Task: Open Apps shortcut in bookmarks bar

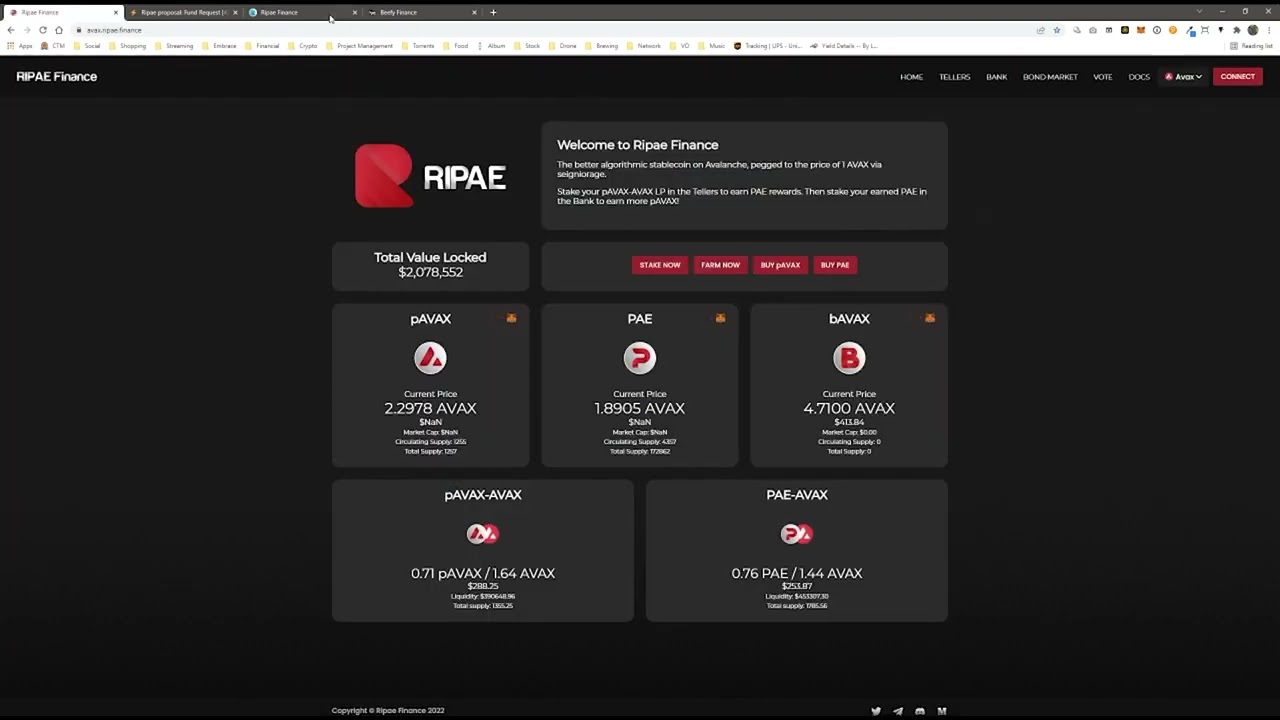Action: [x=20, y=46]
